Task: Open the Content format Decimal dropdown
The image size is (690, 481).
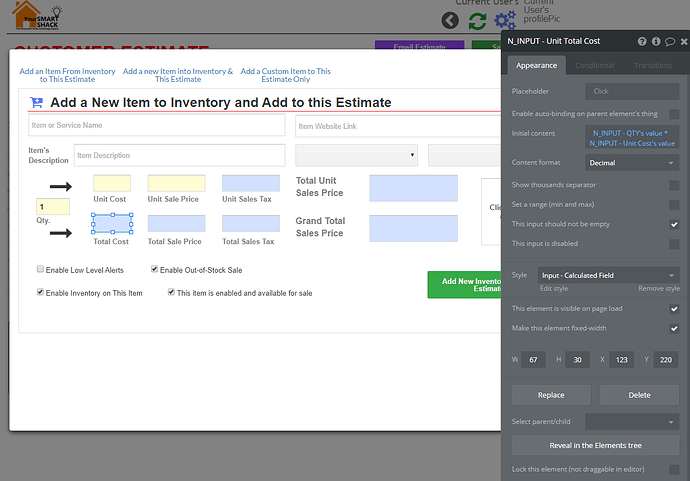Action: tap(632, 163)
